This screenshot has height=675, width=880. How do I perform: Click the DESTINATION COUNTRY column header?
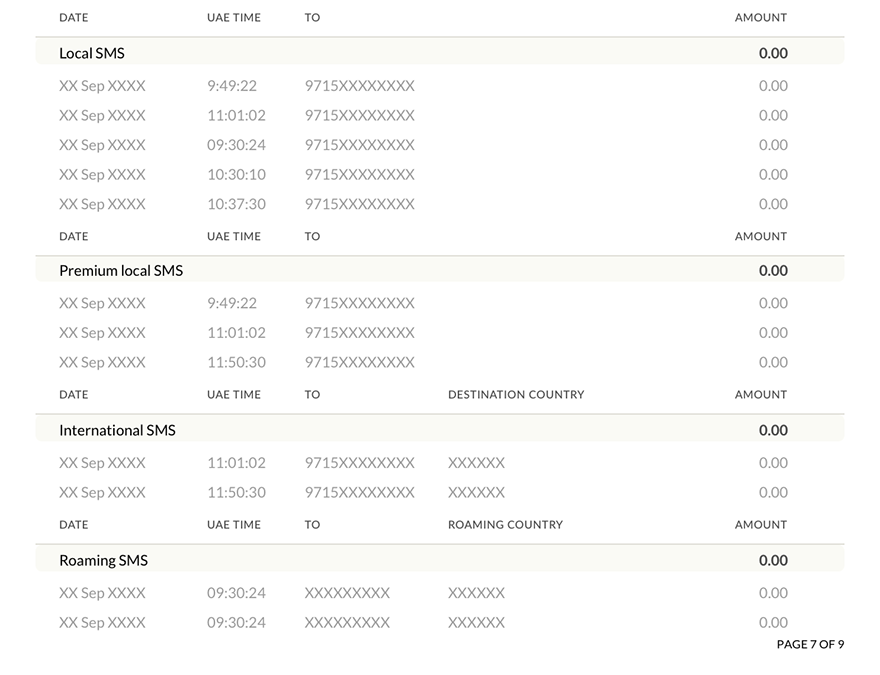516,394
